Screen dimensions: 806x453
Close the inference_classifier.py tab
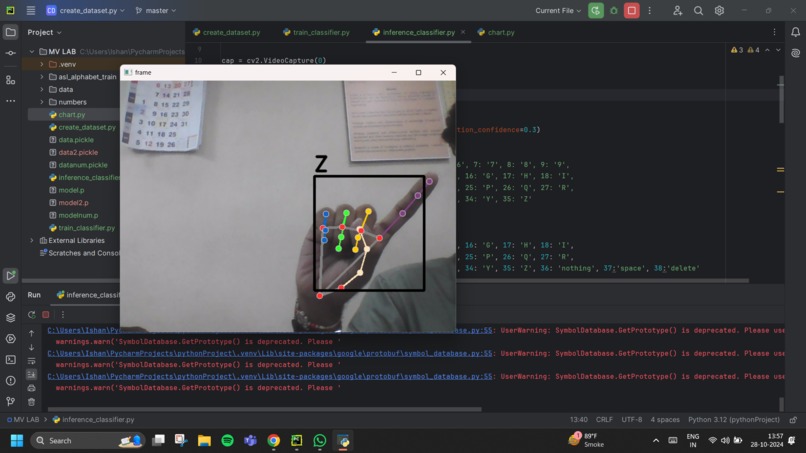tap(463, 32)
